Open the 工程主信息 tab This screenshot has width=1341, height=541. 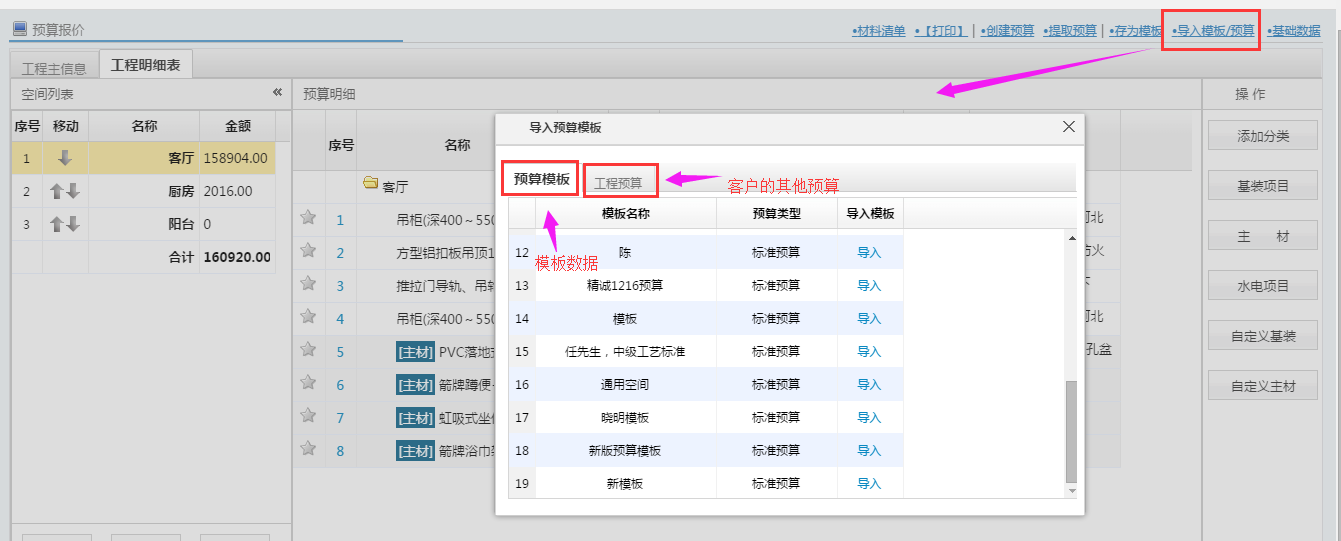(x=54, y=68)
